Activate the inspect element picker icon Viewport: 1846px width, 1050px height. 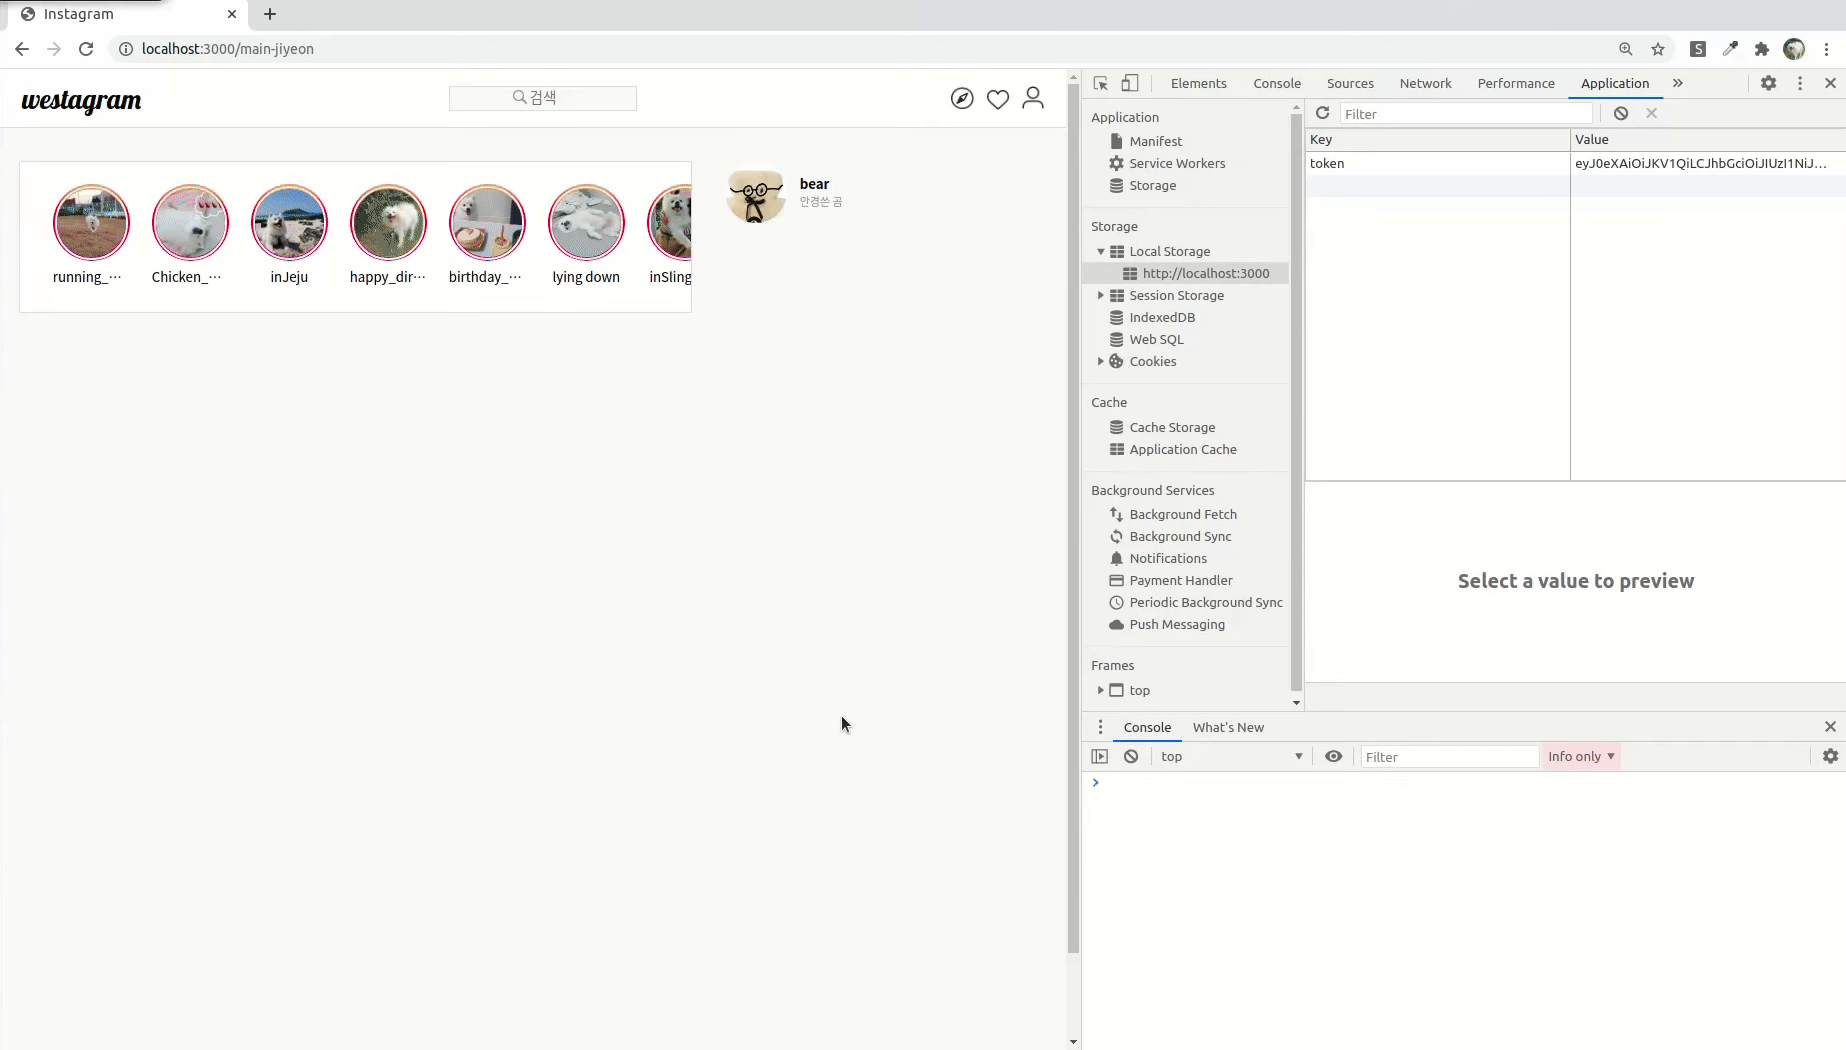click(x=1101, y=83)
